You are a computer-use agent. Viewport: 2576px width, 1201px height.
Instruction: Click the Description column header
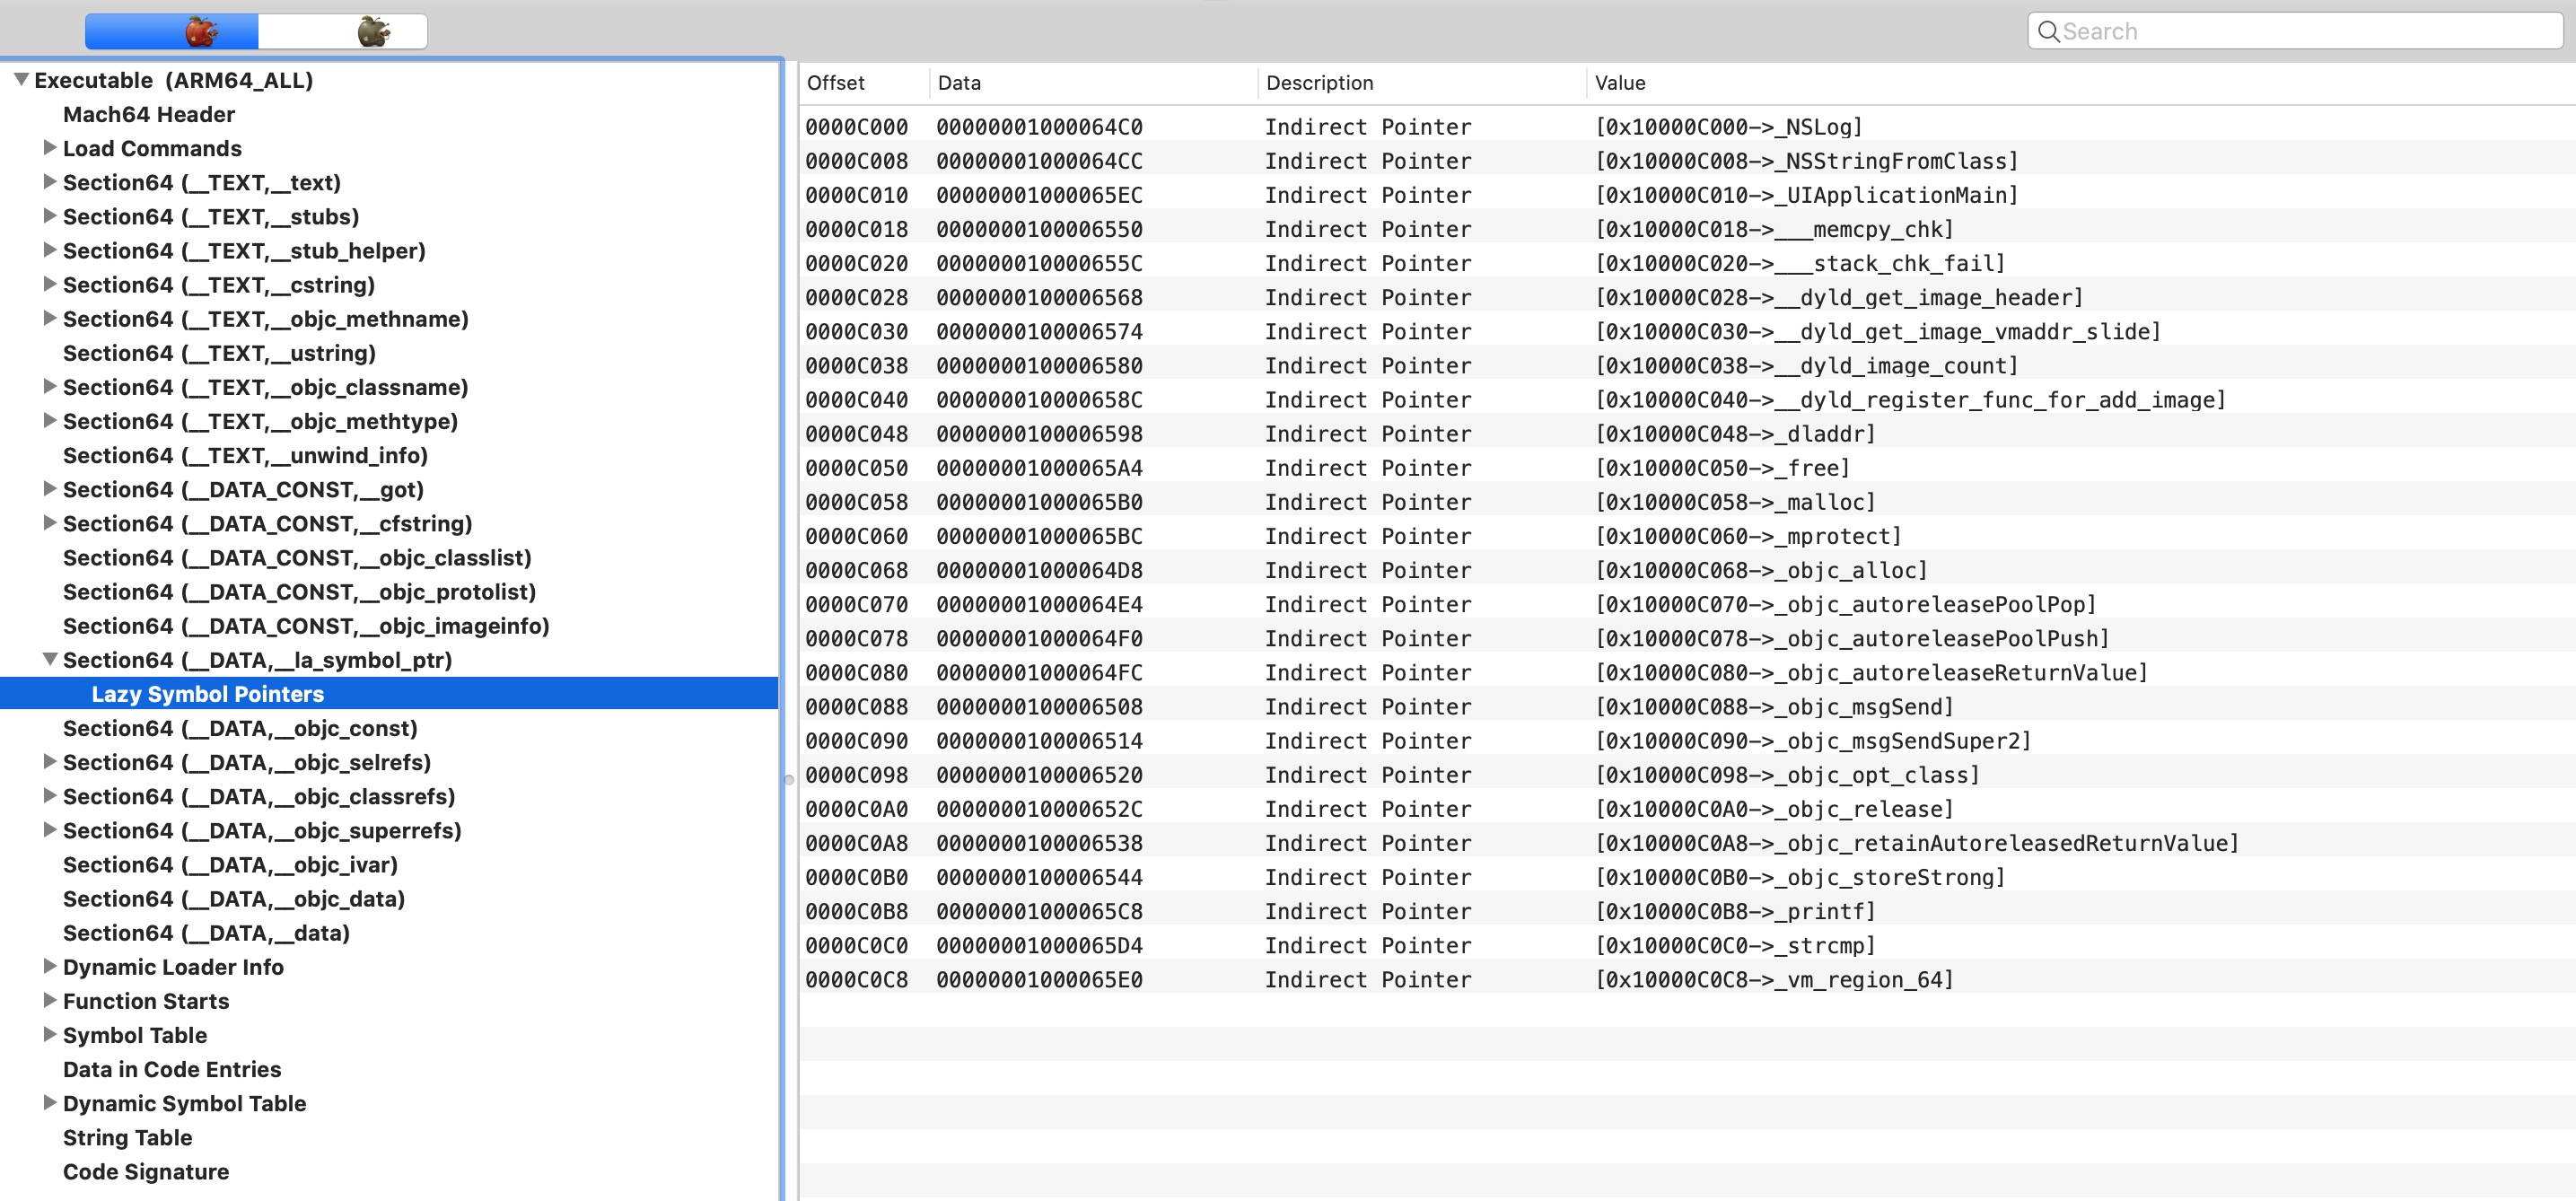[x=1421, y=83]
